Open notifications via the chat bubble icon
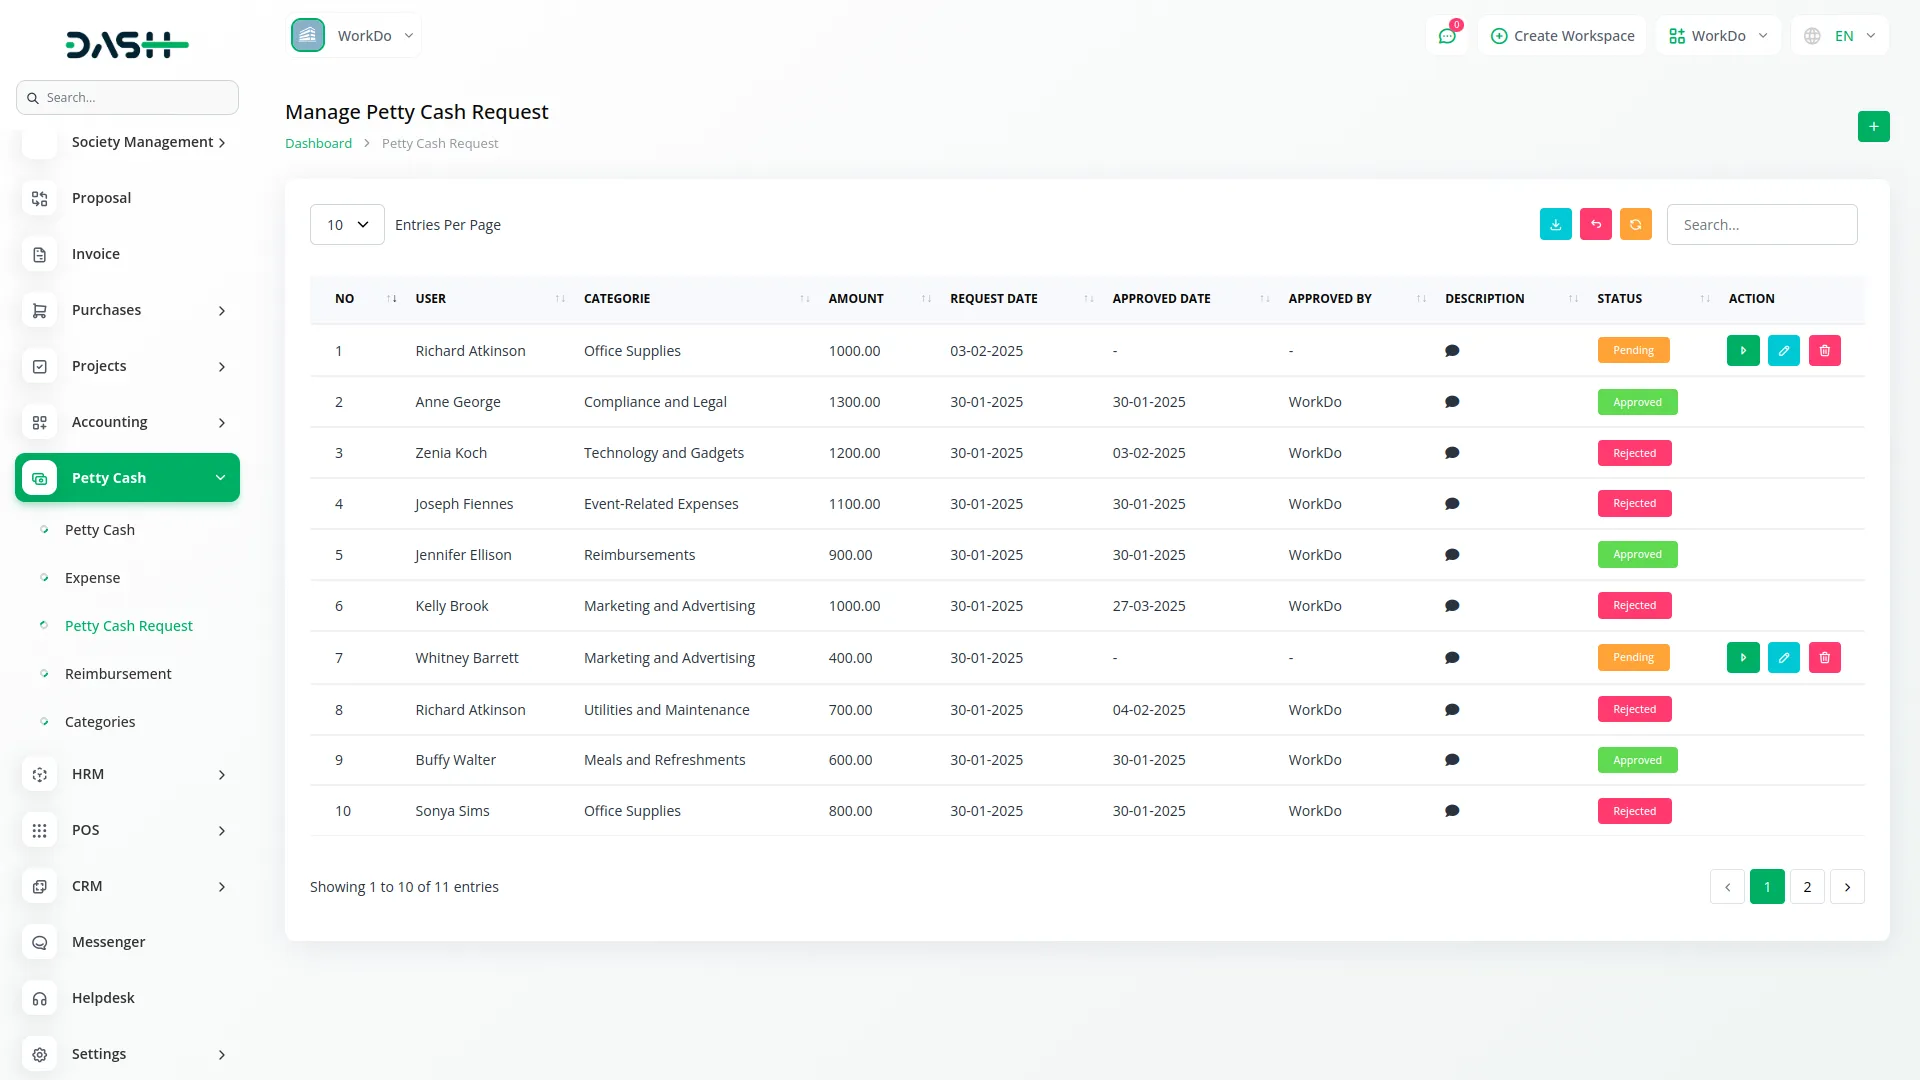 (1447, 35)
